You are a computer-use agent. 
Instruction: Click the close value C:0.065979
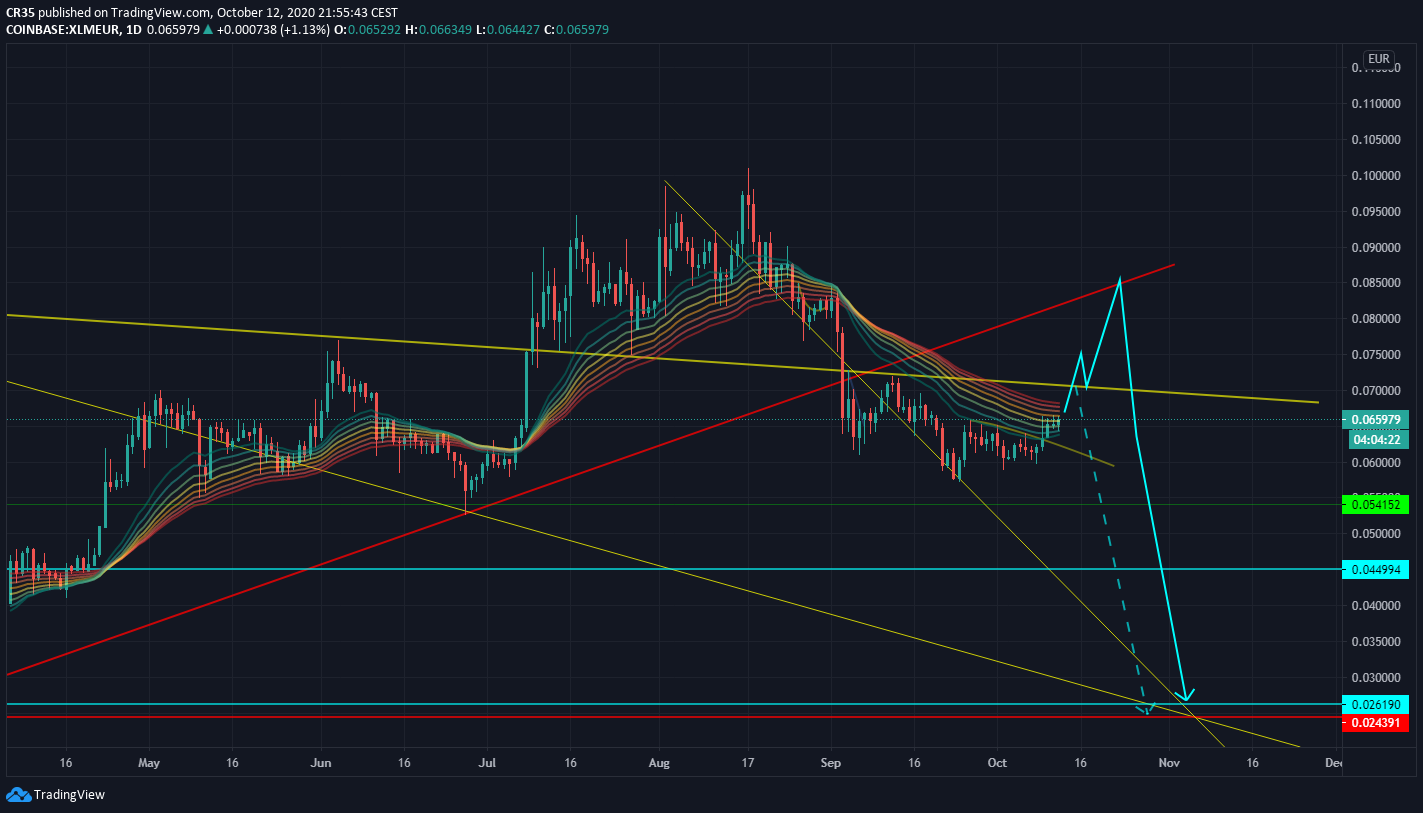(576, 30)
